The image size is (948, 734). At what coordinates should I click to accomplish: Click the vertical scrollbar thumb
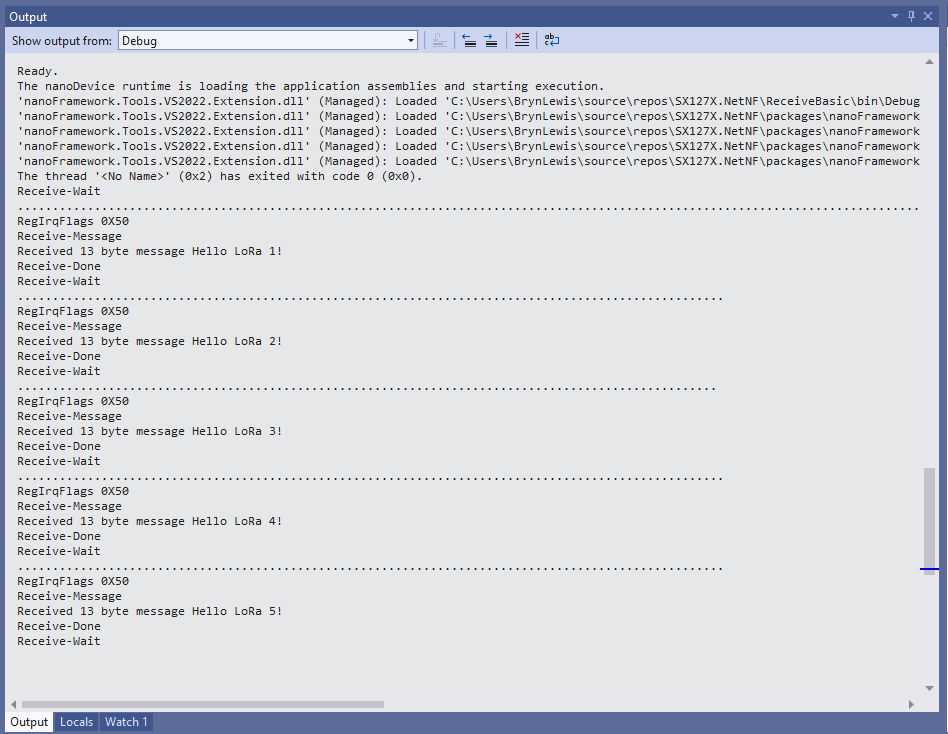pyautogui.click(x=930, y=520)
